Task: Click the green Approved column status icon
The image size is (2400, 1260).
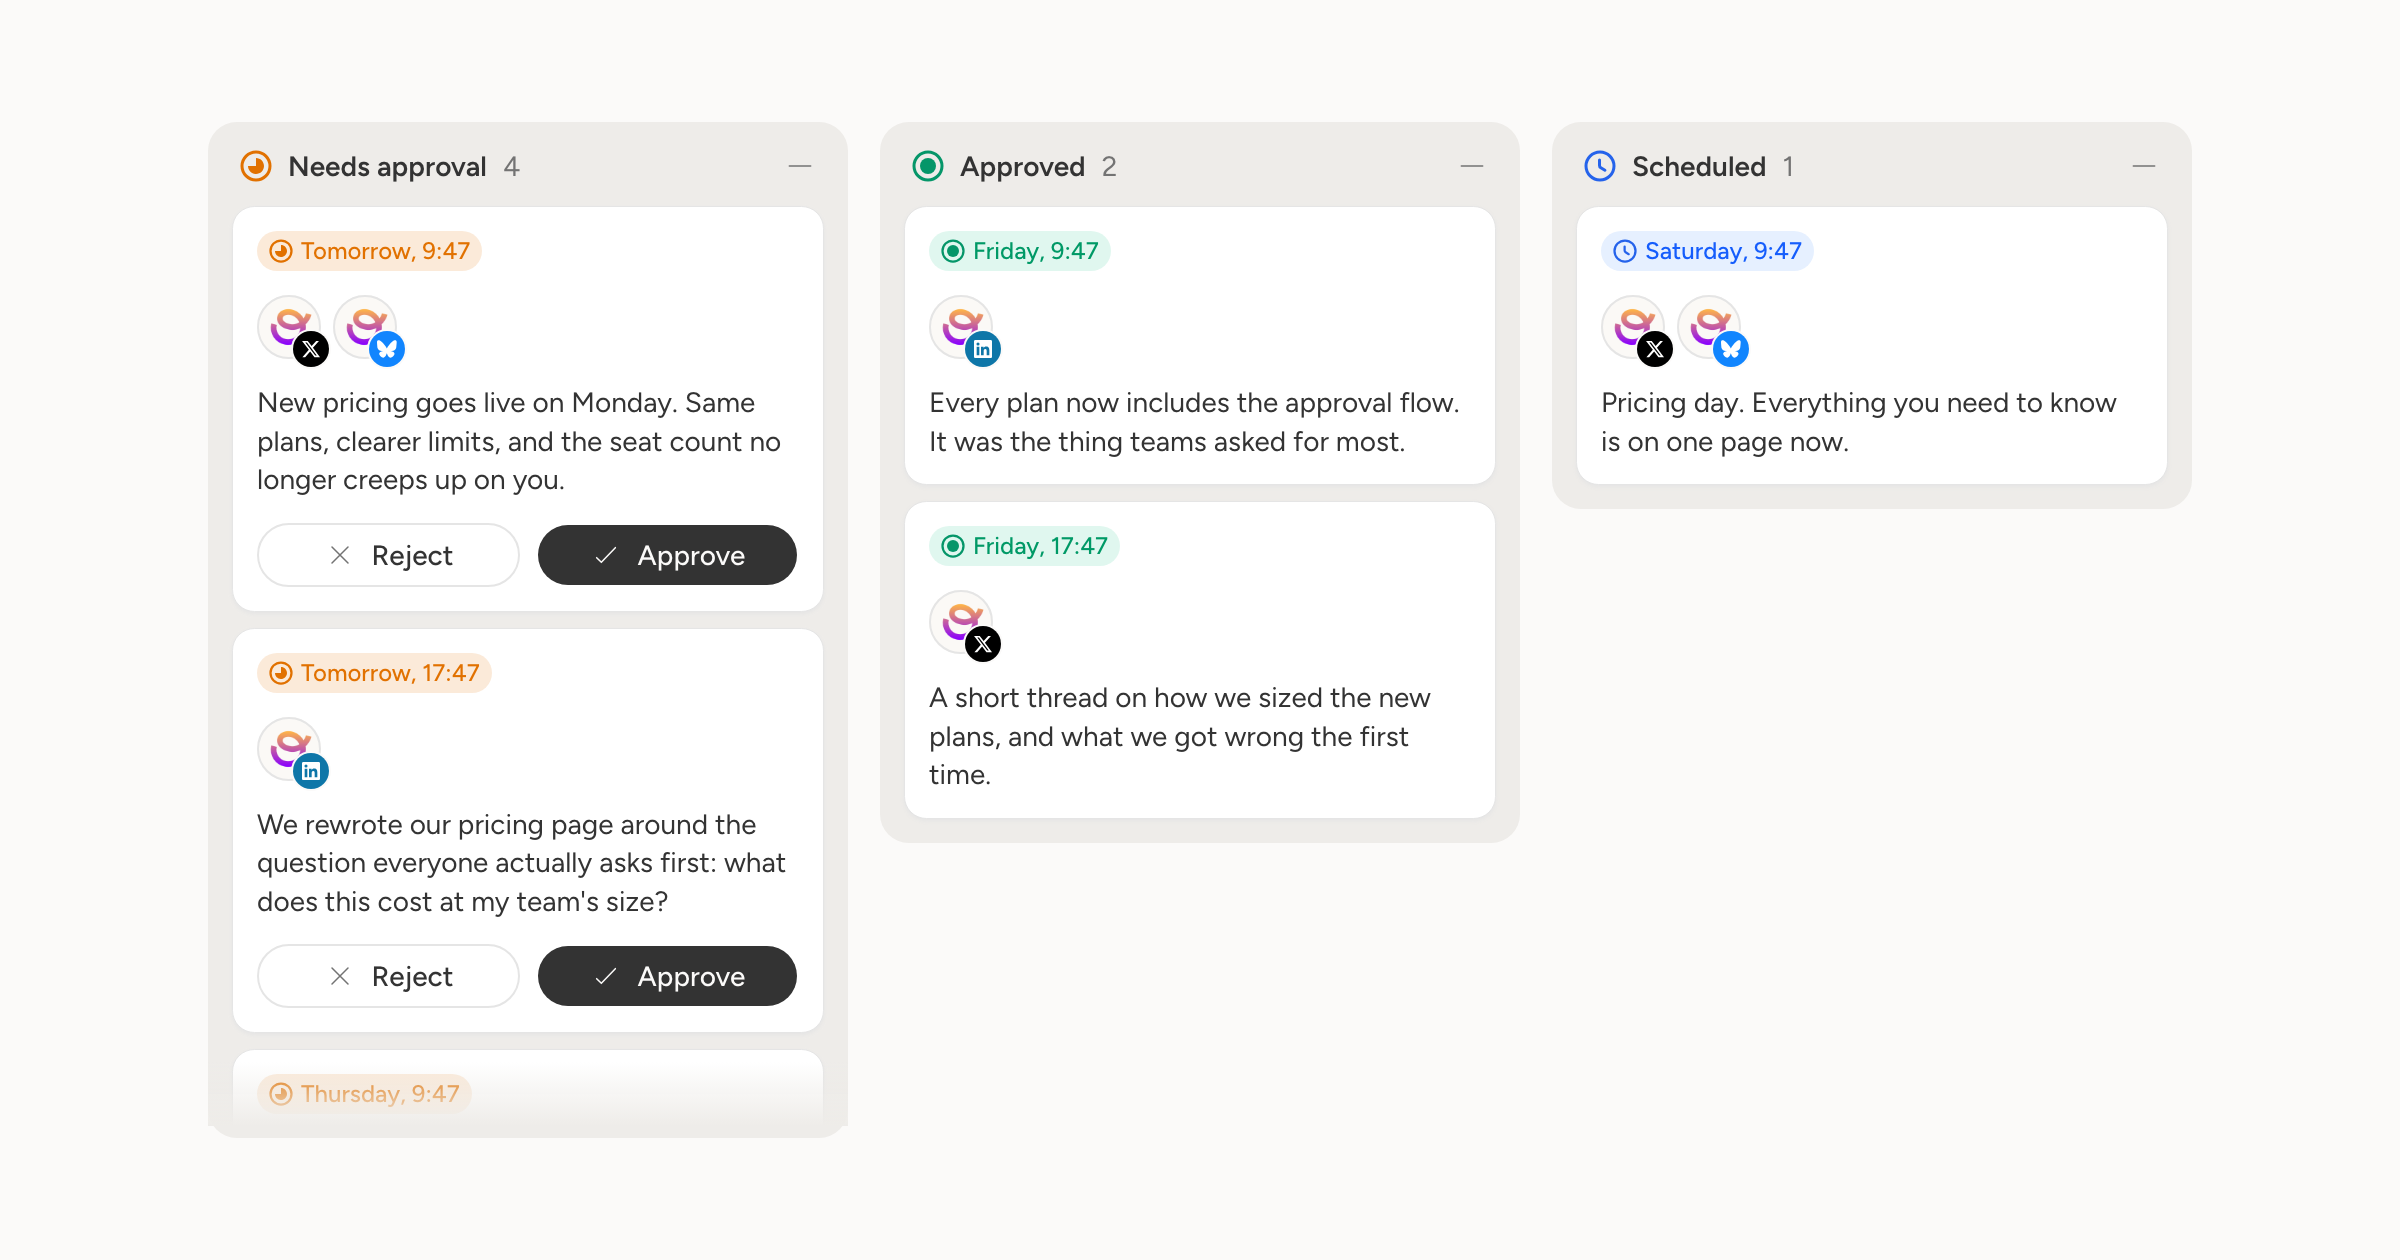Action: coord(928,166)
